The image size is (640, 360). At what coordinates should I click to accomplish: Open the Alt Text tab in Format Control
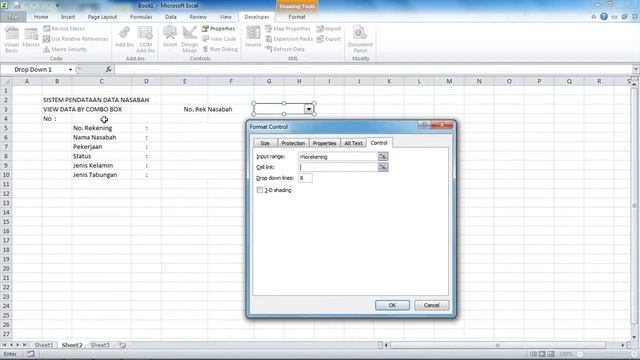tap(353, 143)
